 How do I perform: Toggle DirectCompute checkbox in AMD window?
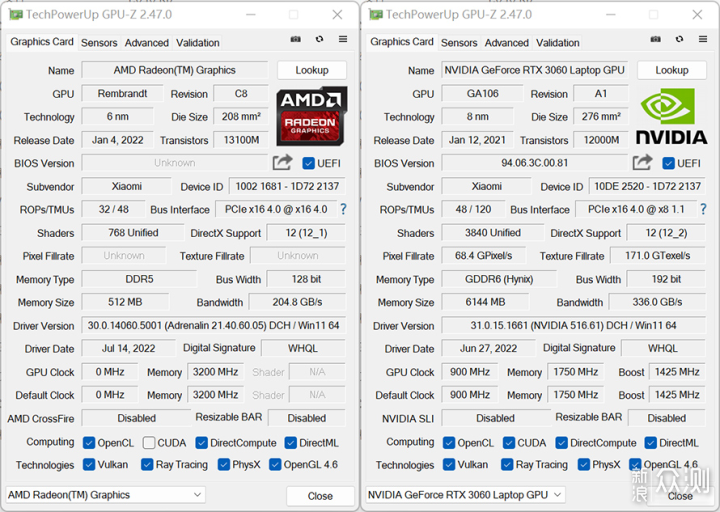[x=201, y=443]
